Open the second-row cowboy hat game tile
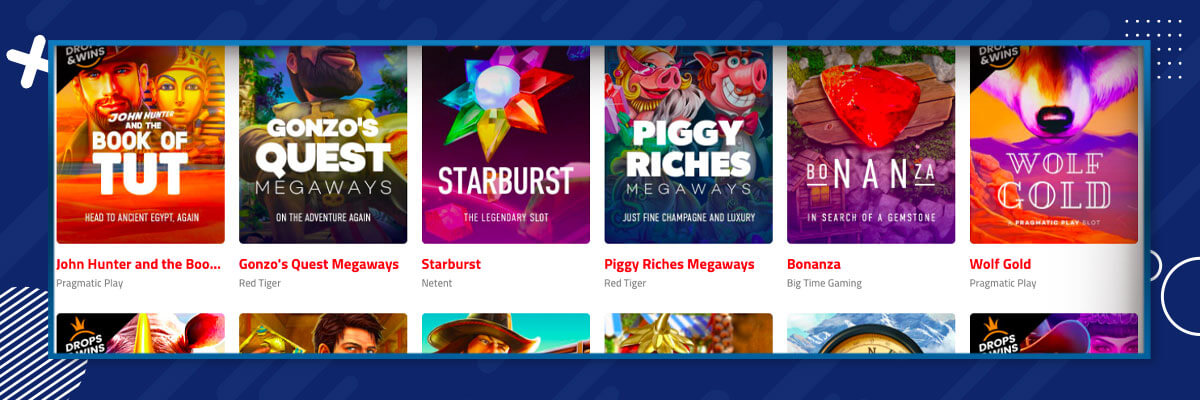 click(x=506, y=333)
